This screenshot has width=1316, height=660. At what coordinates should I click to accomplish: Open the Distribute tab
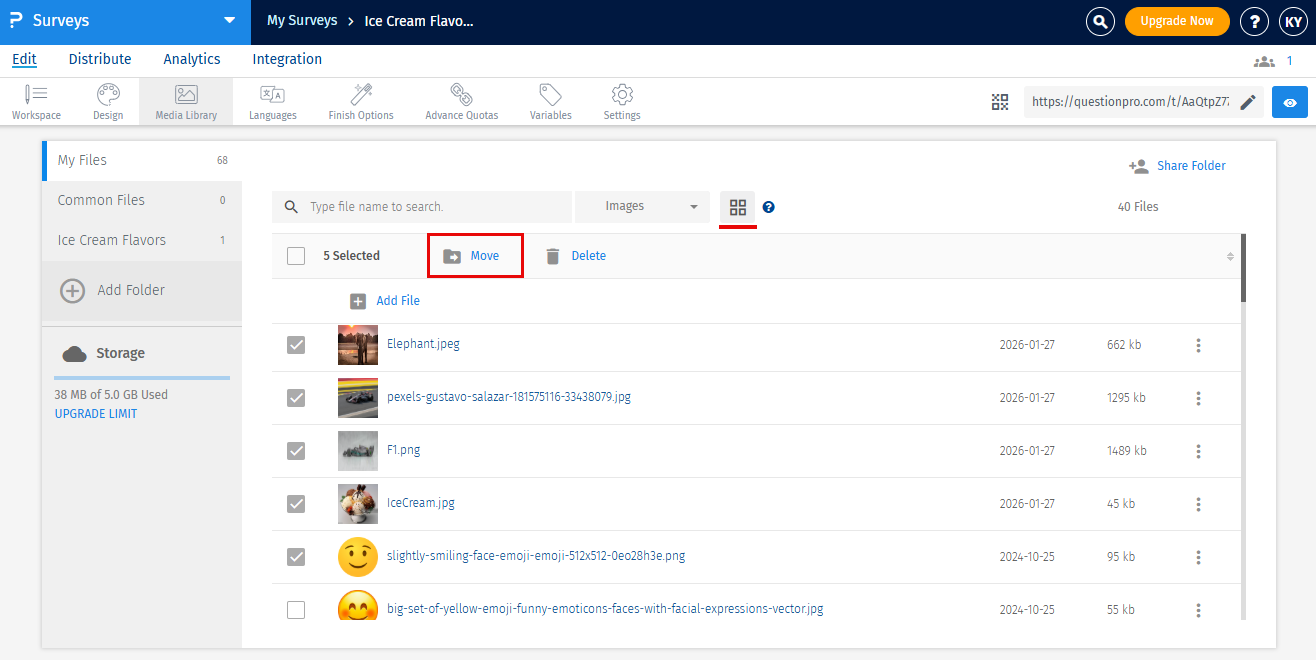pyautogui.click(x=100, y=59)
